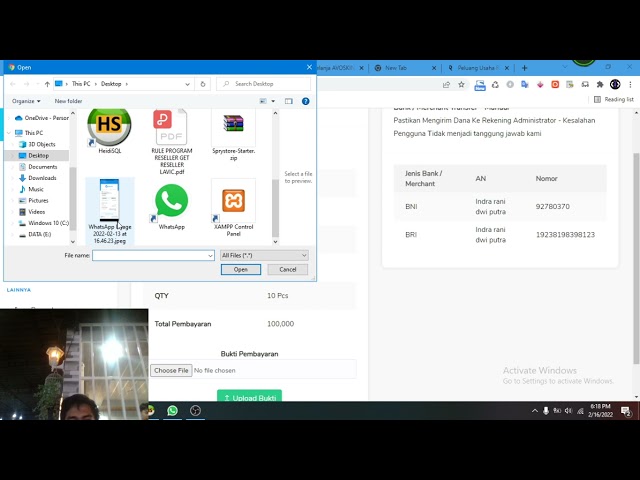640x480 pixels.
Task: Open Downloads in navigation tree
Action: point(38,178)
